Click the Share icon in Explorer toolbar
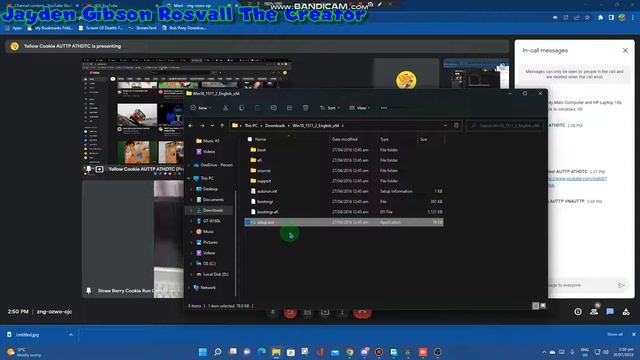 (289, 108)
